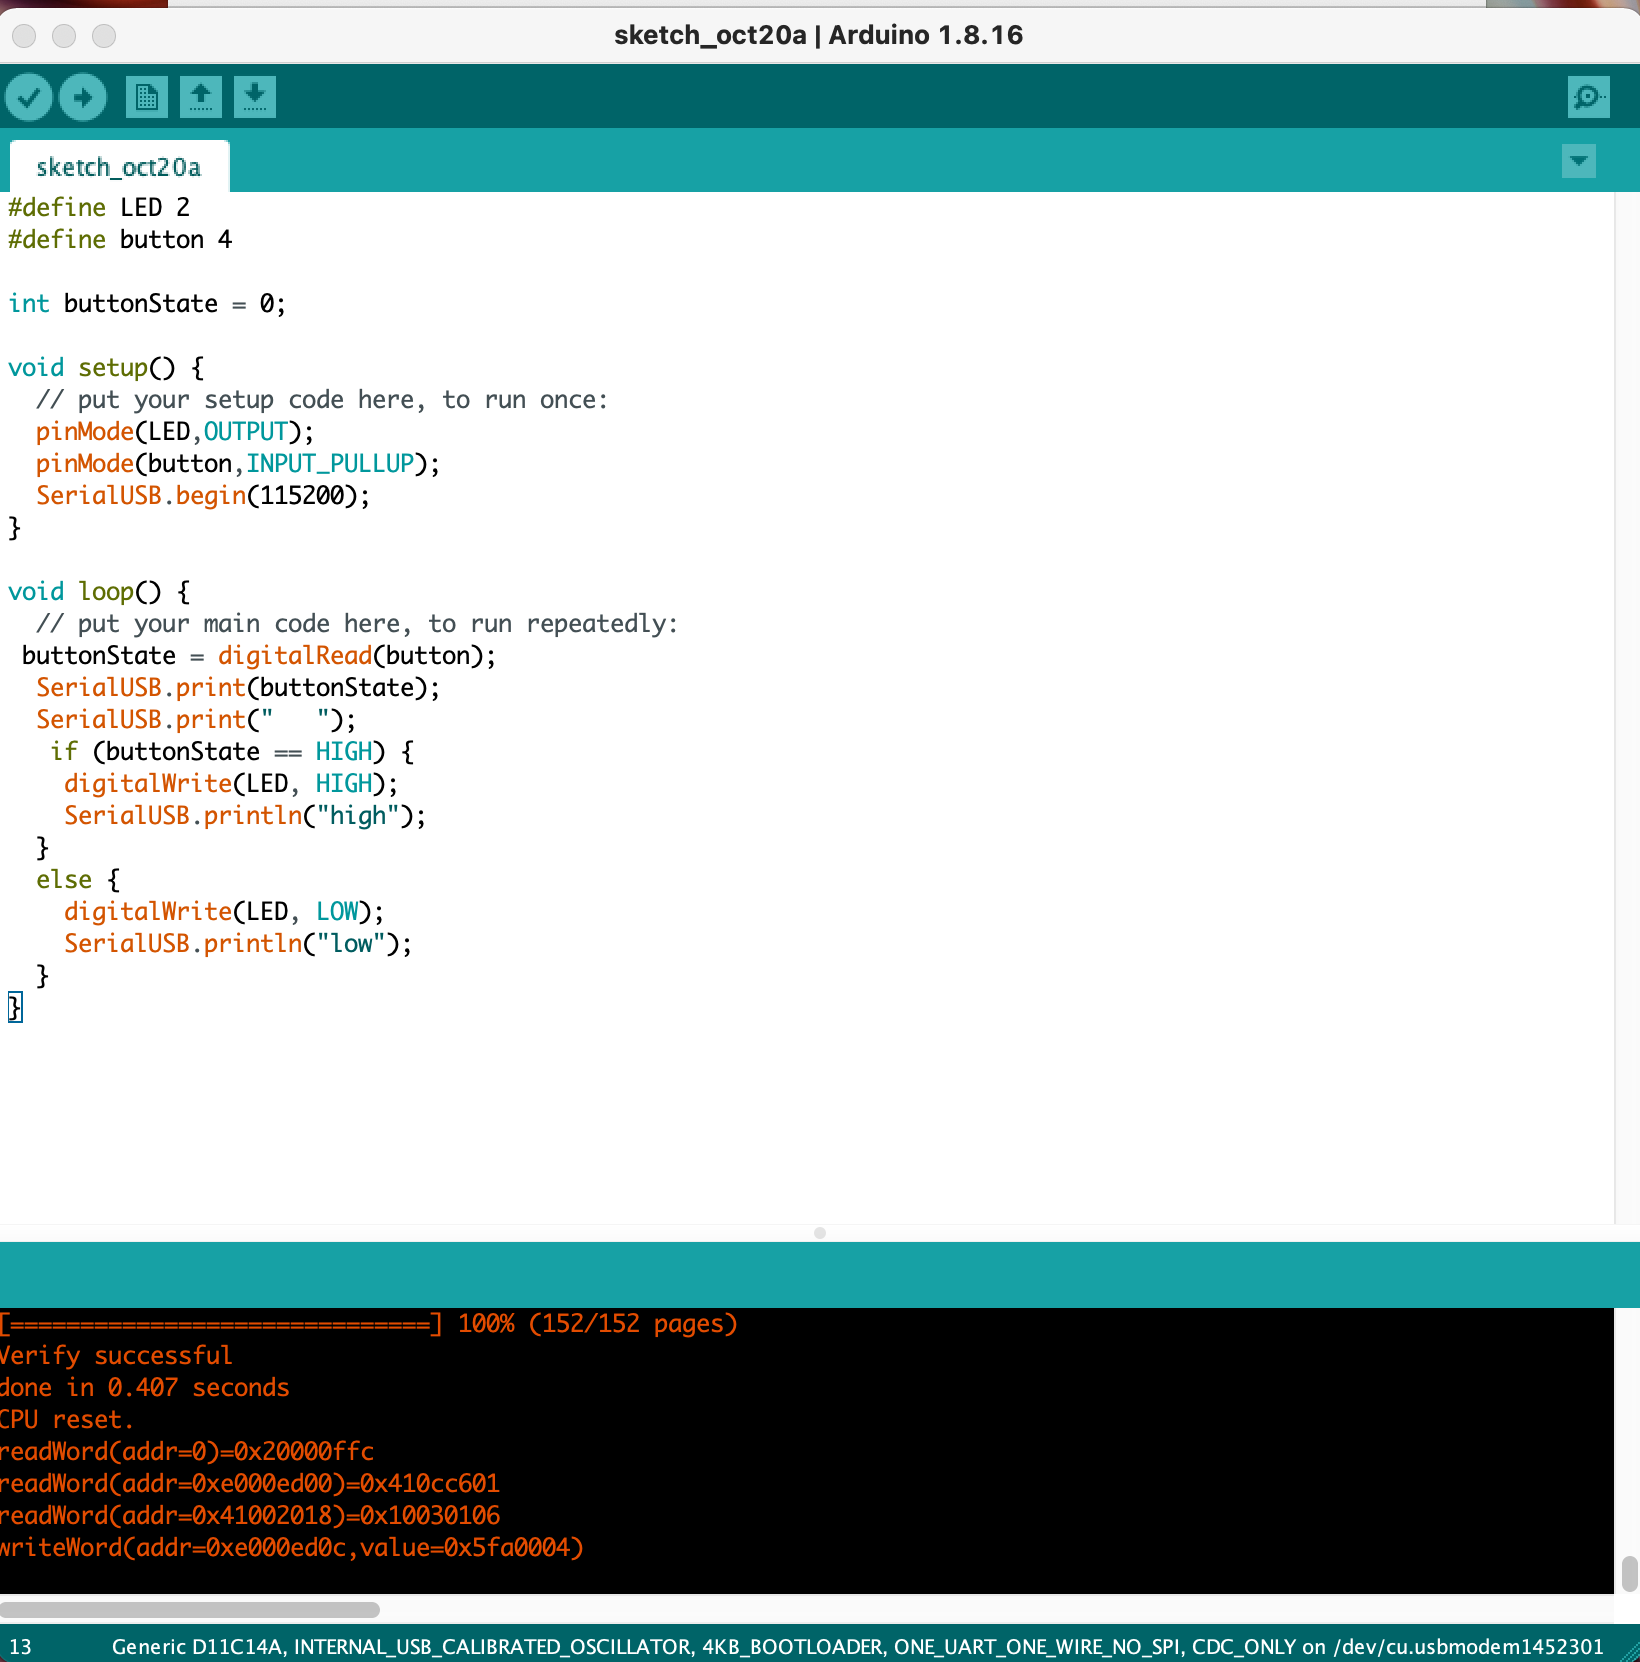
Task: Click 'Verify successful' console line
Action: [116, 1355]
